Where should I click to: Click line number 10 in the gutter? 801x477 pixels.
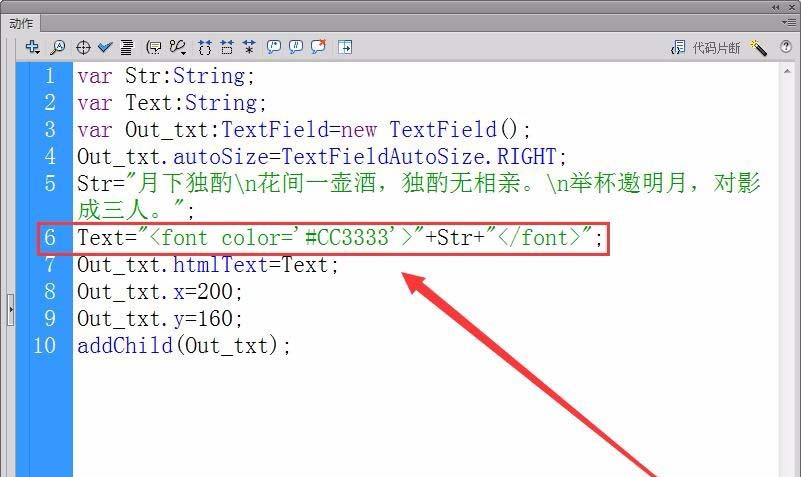(44, 346)
